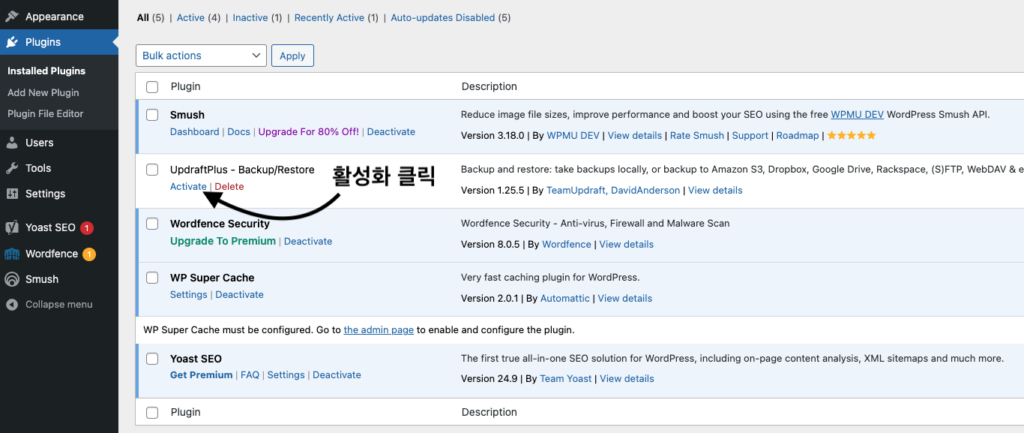Image resolution: width=1024 pixels, height=433 pixels.
Task: Click Upgrade For 80% Off! link
Action: point(308,131)
